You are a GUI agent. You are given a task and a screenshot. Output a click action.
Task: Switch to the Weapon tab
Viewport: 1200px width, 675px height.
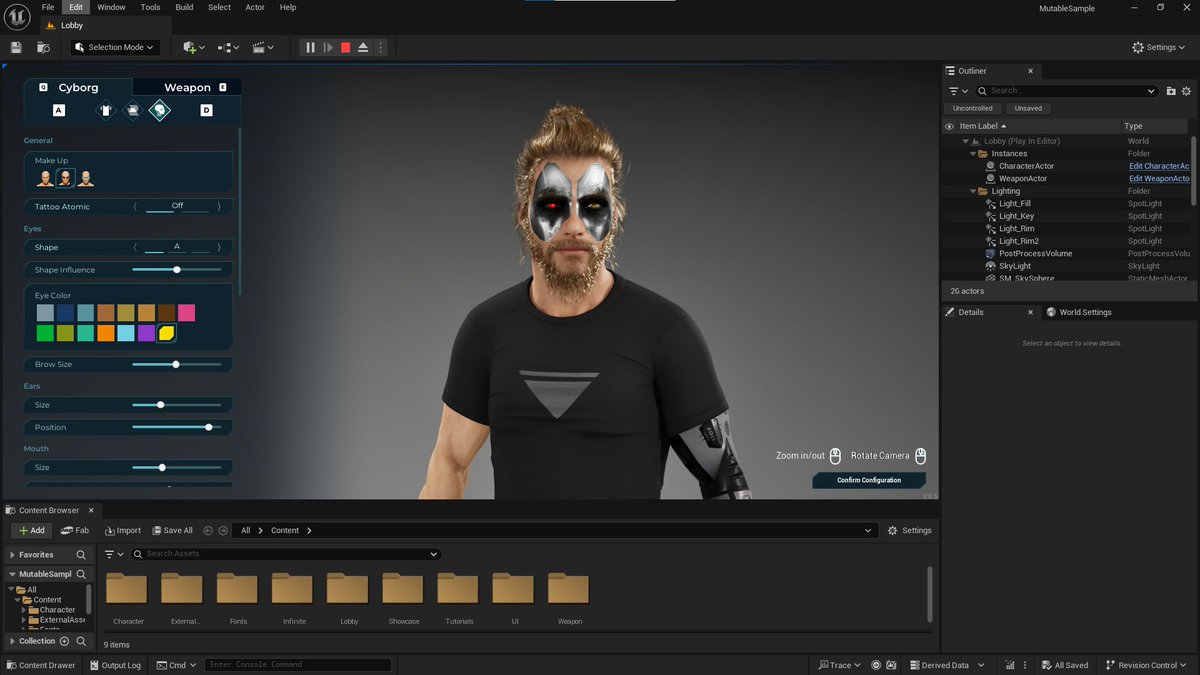pyautogui.click(x=188, y=87)
